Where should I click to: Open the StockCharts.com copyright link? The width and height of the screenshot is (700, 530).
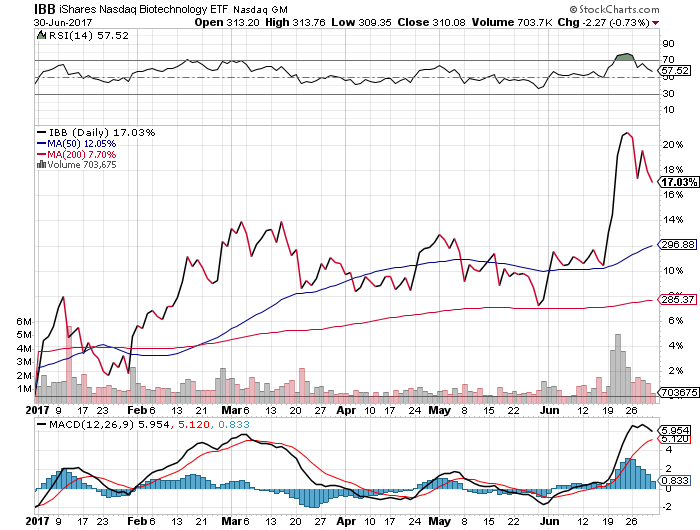click(x=615, y=9)
